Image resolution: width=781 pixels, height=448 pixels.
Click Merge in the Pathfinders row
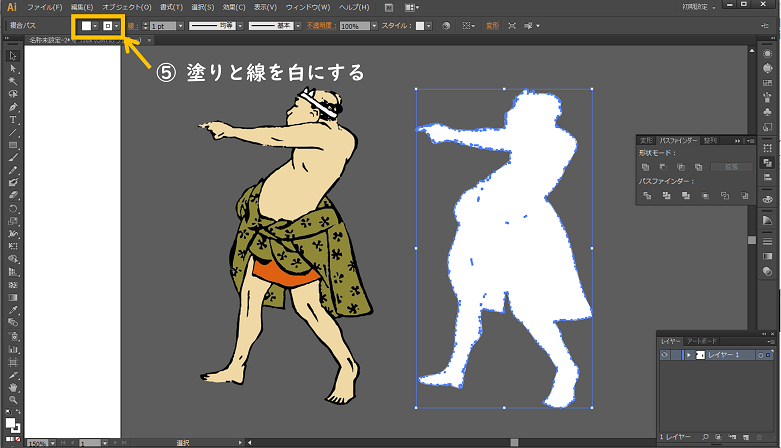[686, 196]
